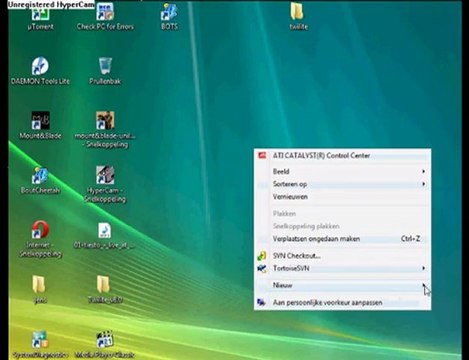Image resolution: width=469 pixels, height=360 pixels.
Task: Open the Beeld submenu
Action: coord(342,171)
